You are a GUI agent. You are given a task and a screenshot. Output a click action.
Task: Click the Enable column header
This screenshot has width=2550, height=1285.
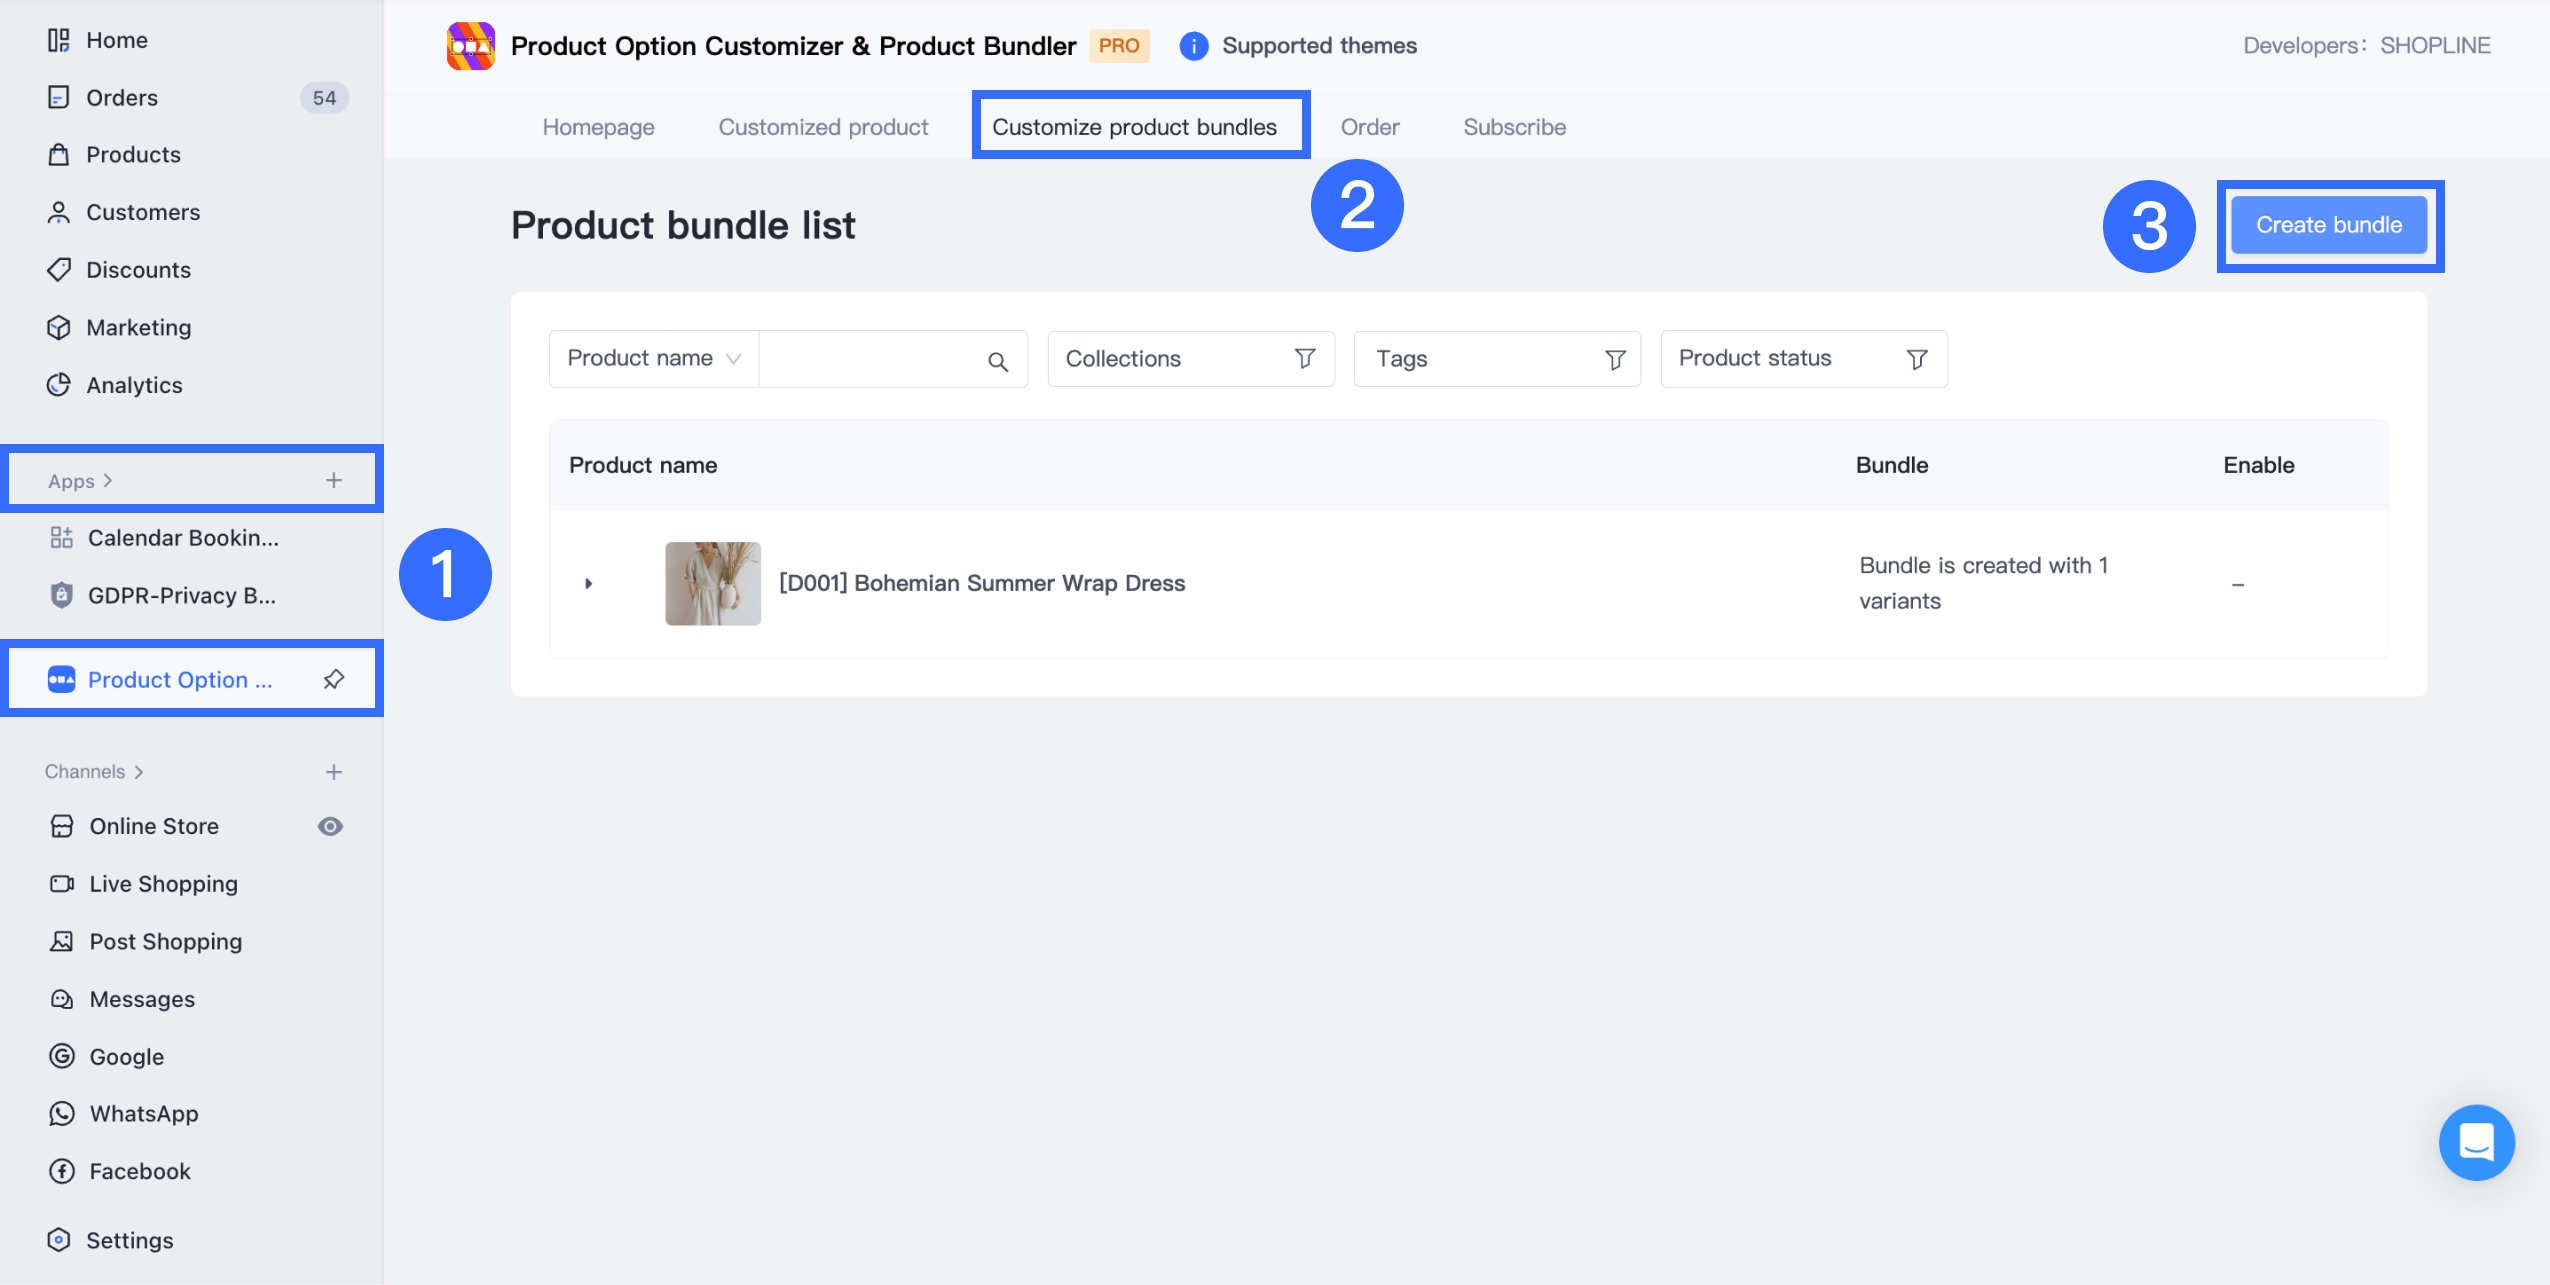(x=2258, y=465)
